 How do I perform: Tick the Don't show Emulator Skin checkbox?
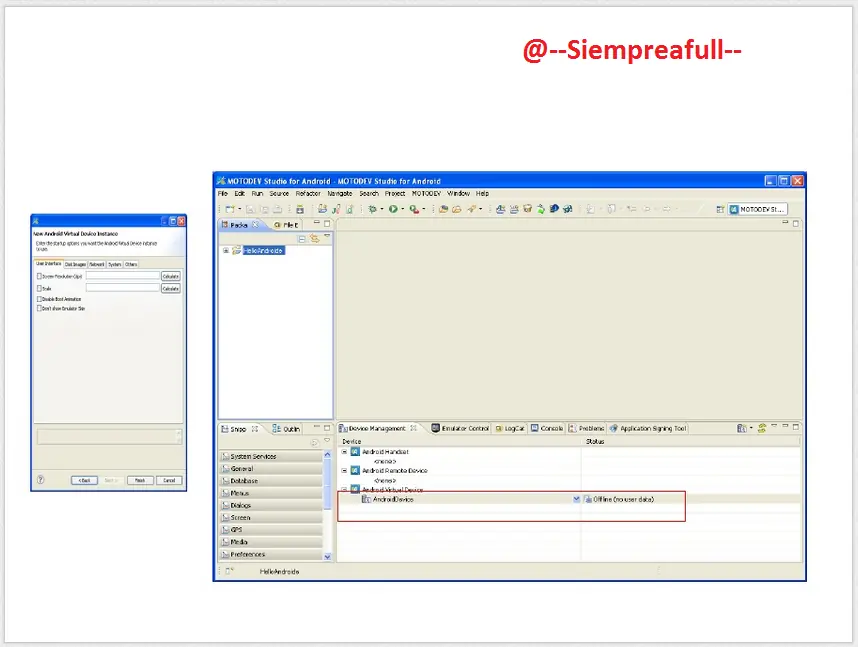click(39, 309)
